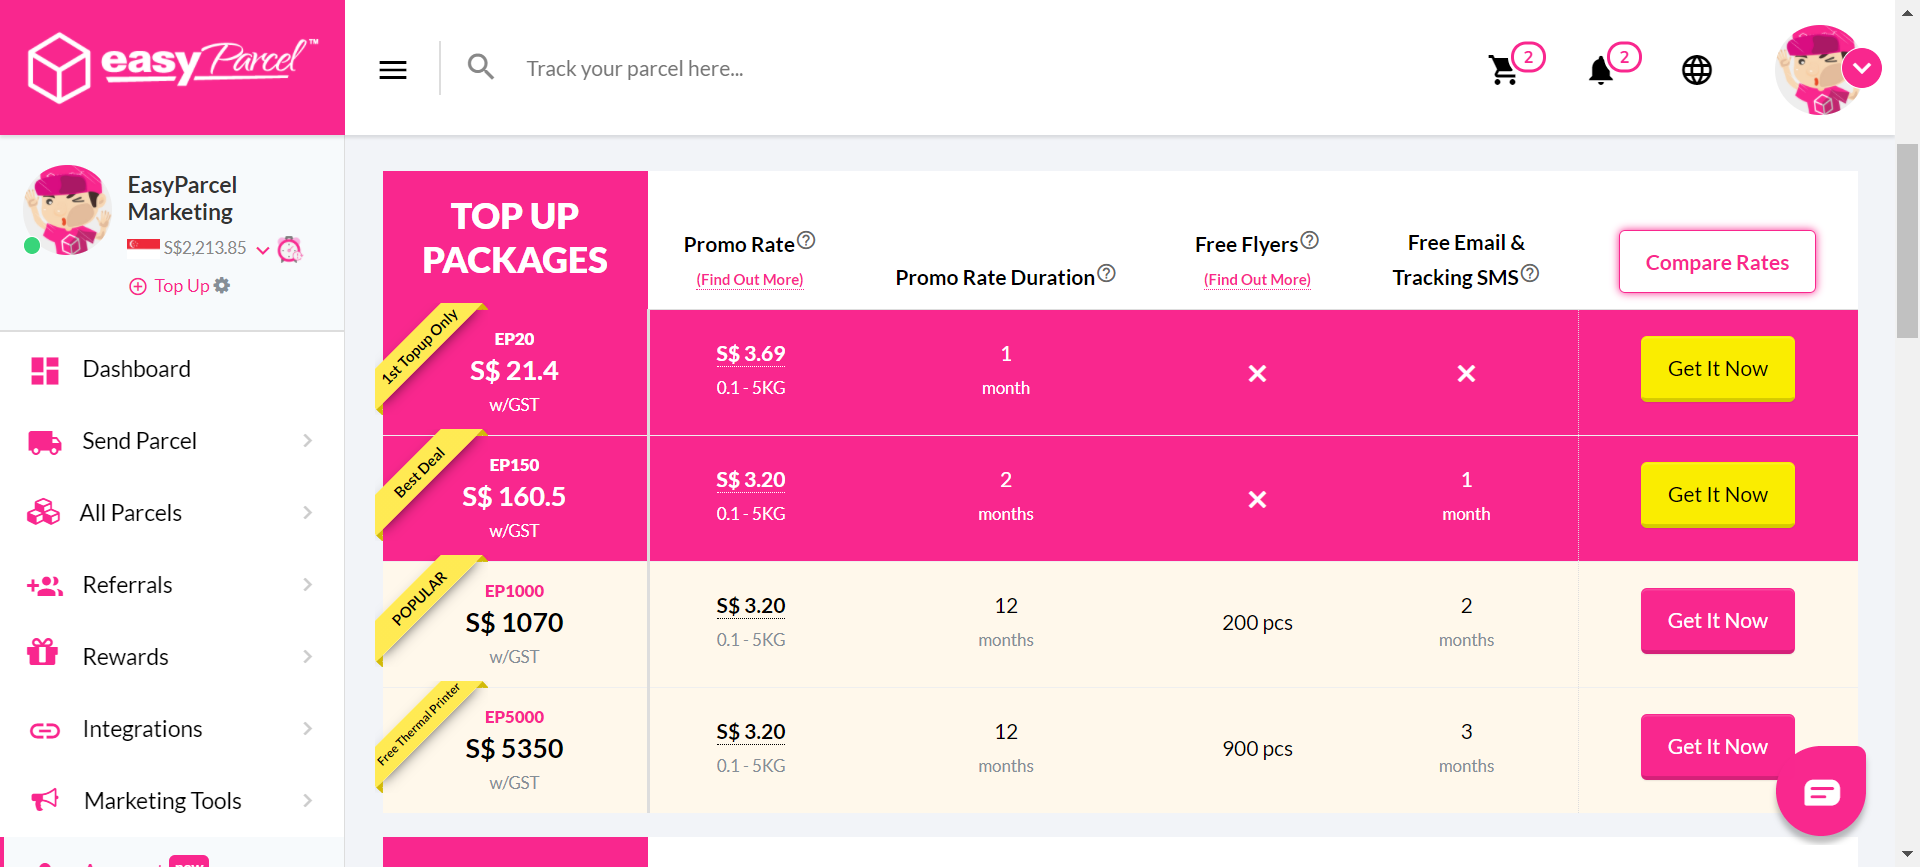Screen dimensions: 1920x867
Task: Open the live chat widget
Action: [x=1821, y=791]
